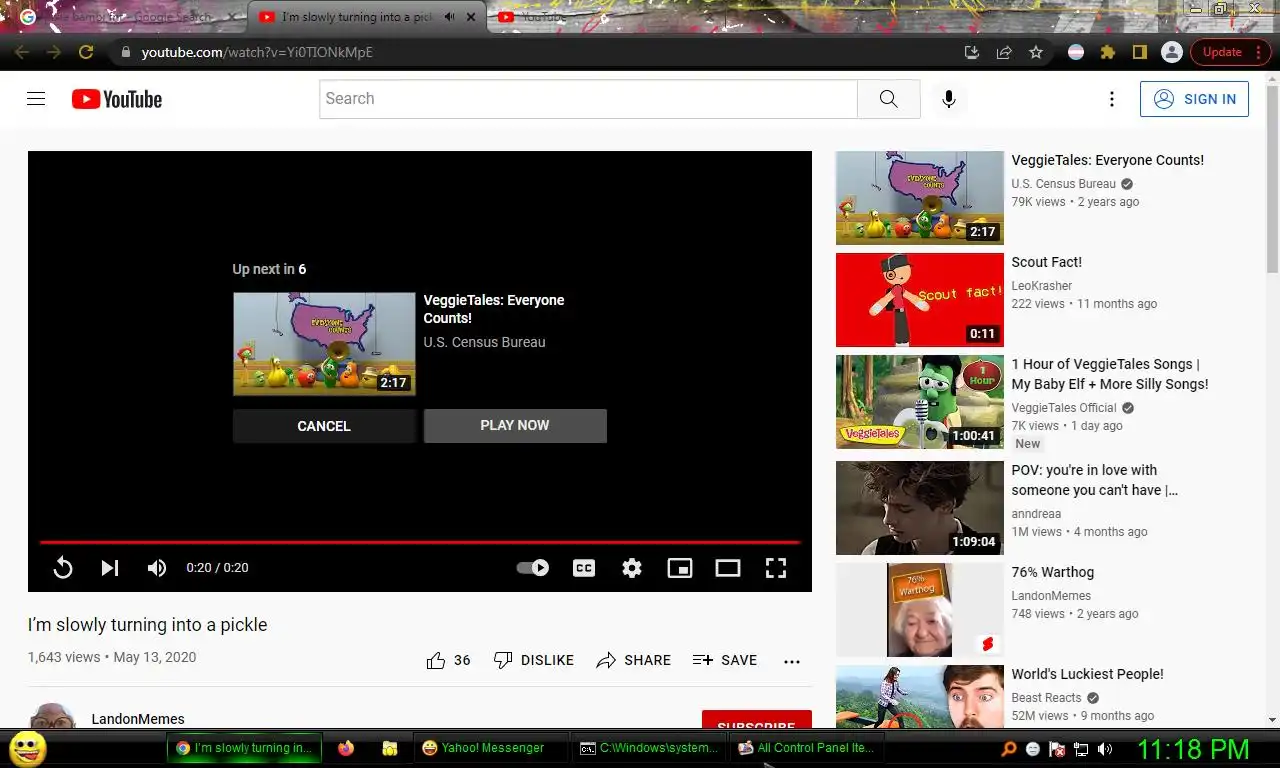Switch to C:\Windows\system command window
The width and height of the screenshot is (1280, 768).
pyautogui.click(x=649, y=748)
